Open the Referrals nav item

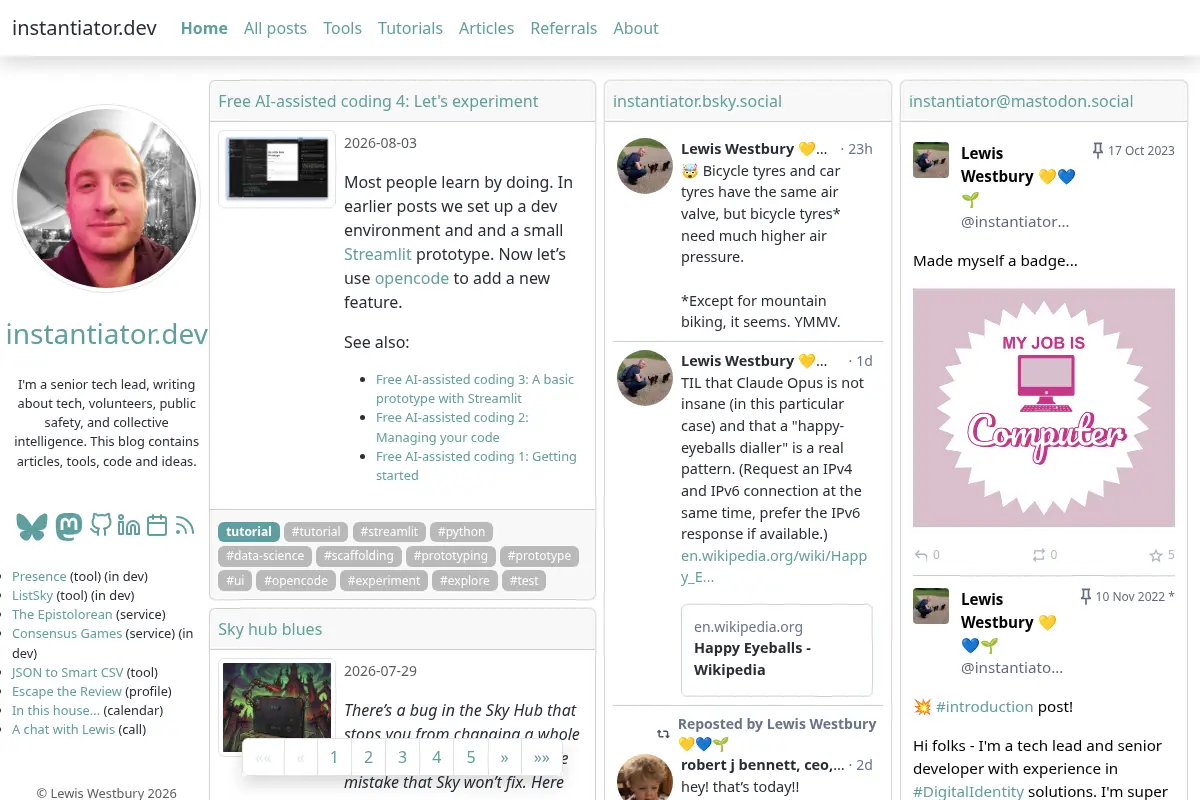(x=564, y=28)
